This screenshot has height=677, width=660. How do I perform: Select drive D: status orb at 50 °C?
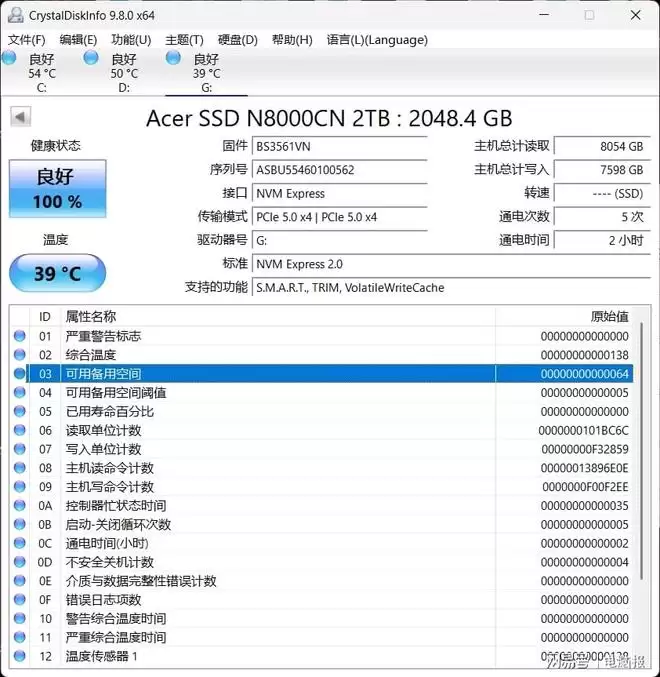(x=91, y=59)
